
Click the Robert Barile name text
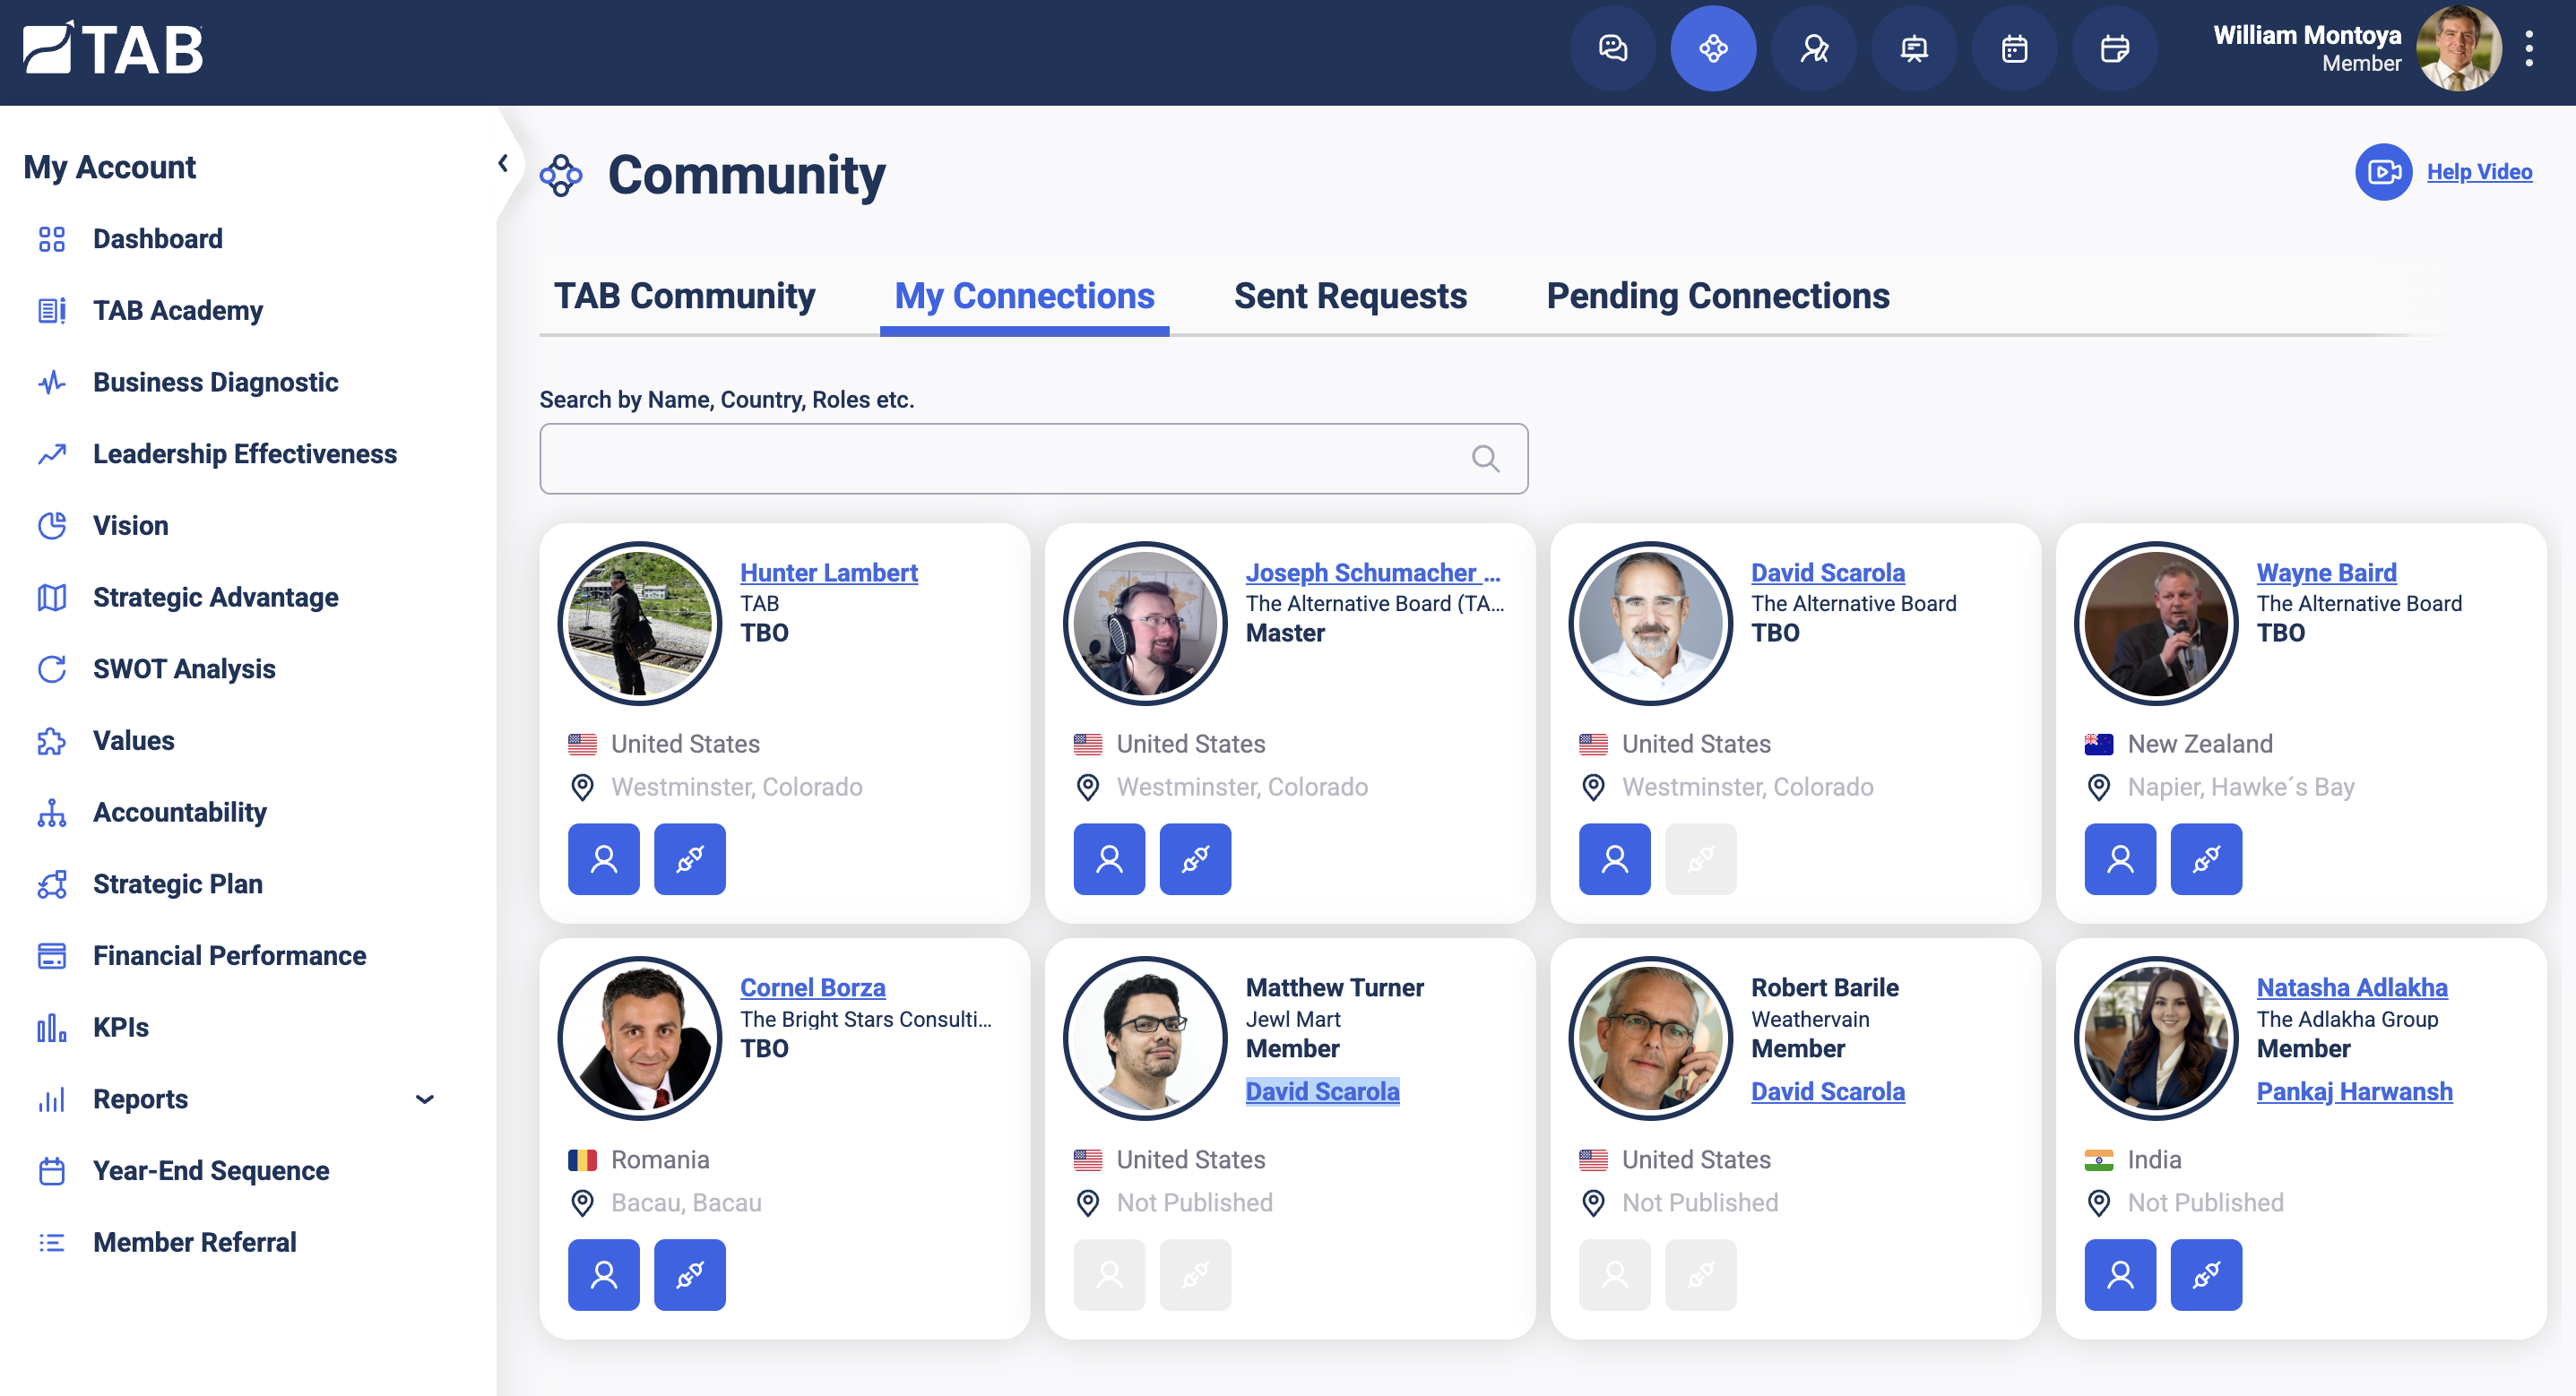coord(1824,988)
